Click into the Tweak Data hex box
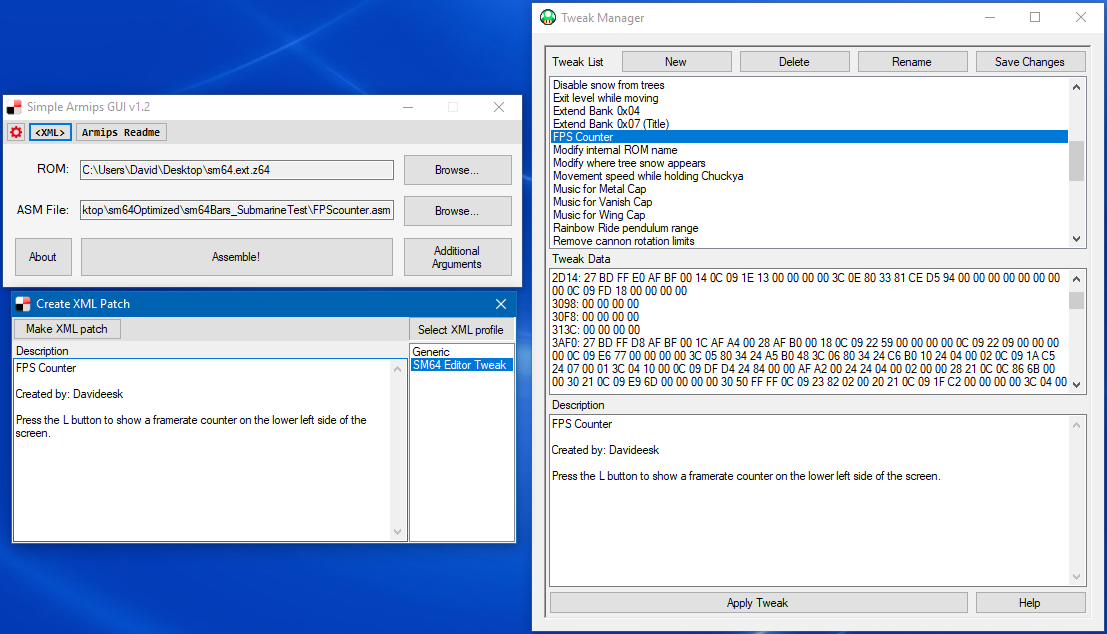1107x634 pixels. 809,330
